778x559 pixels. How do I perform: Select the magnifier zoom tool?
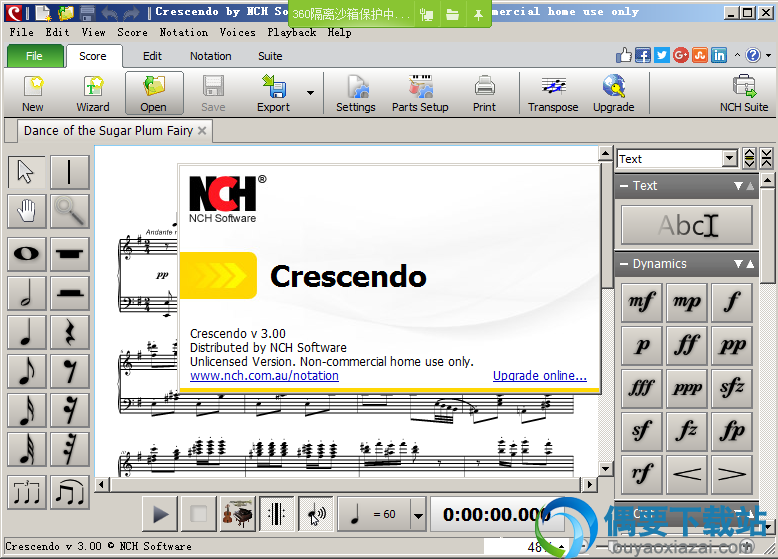click(69, 211)
